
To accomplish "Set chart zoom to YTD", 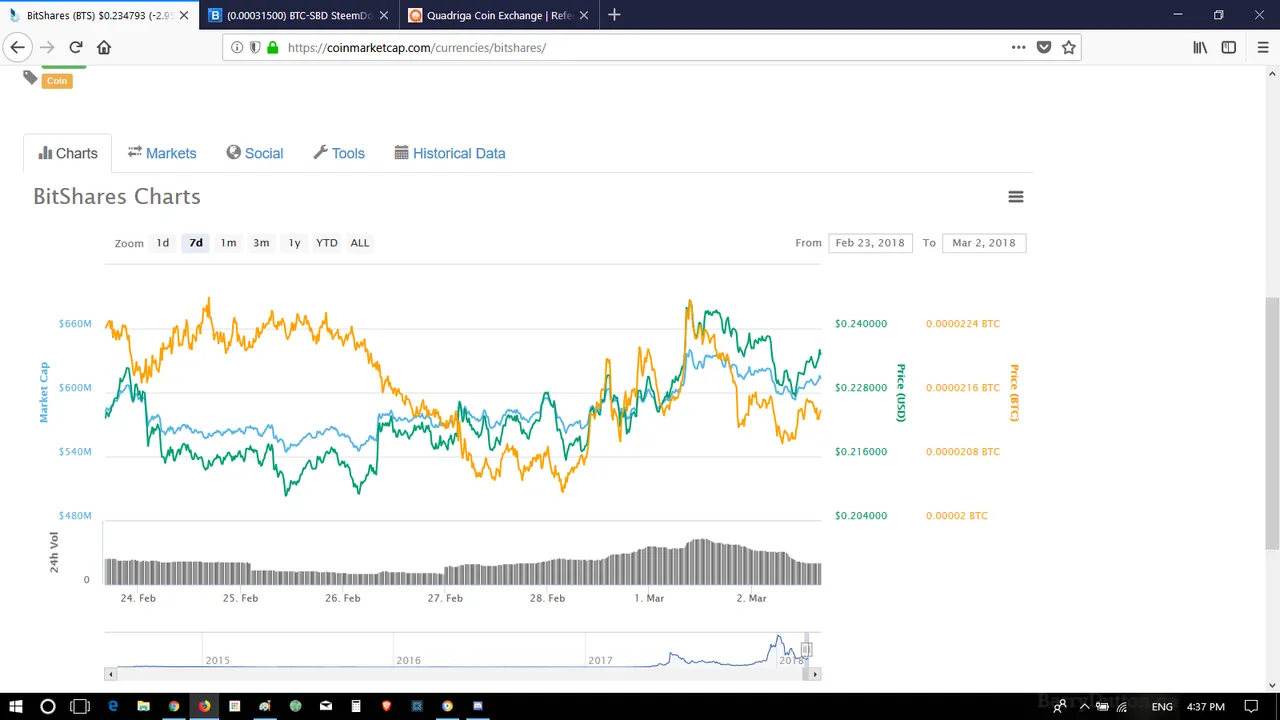I will (327, 243).
